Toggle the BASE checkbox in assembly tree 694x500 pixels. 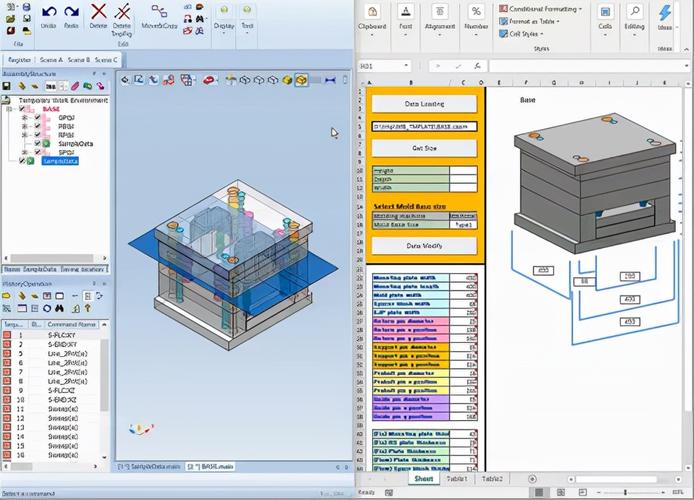tap(22, 109)
